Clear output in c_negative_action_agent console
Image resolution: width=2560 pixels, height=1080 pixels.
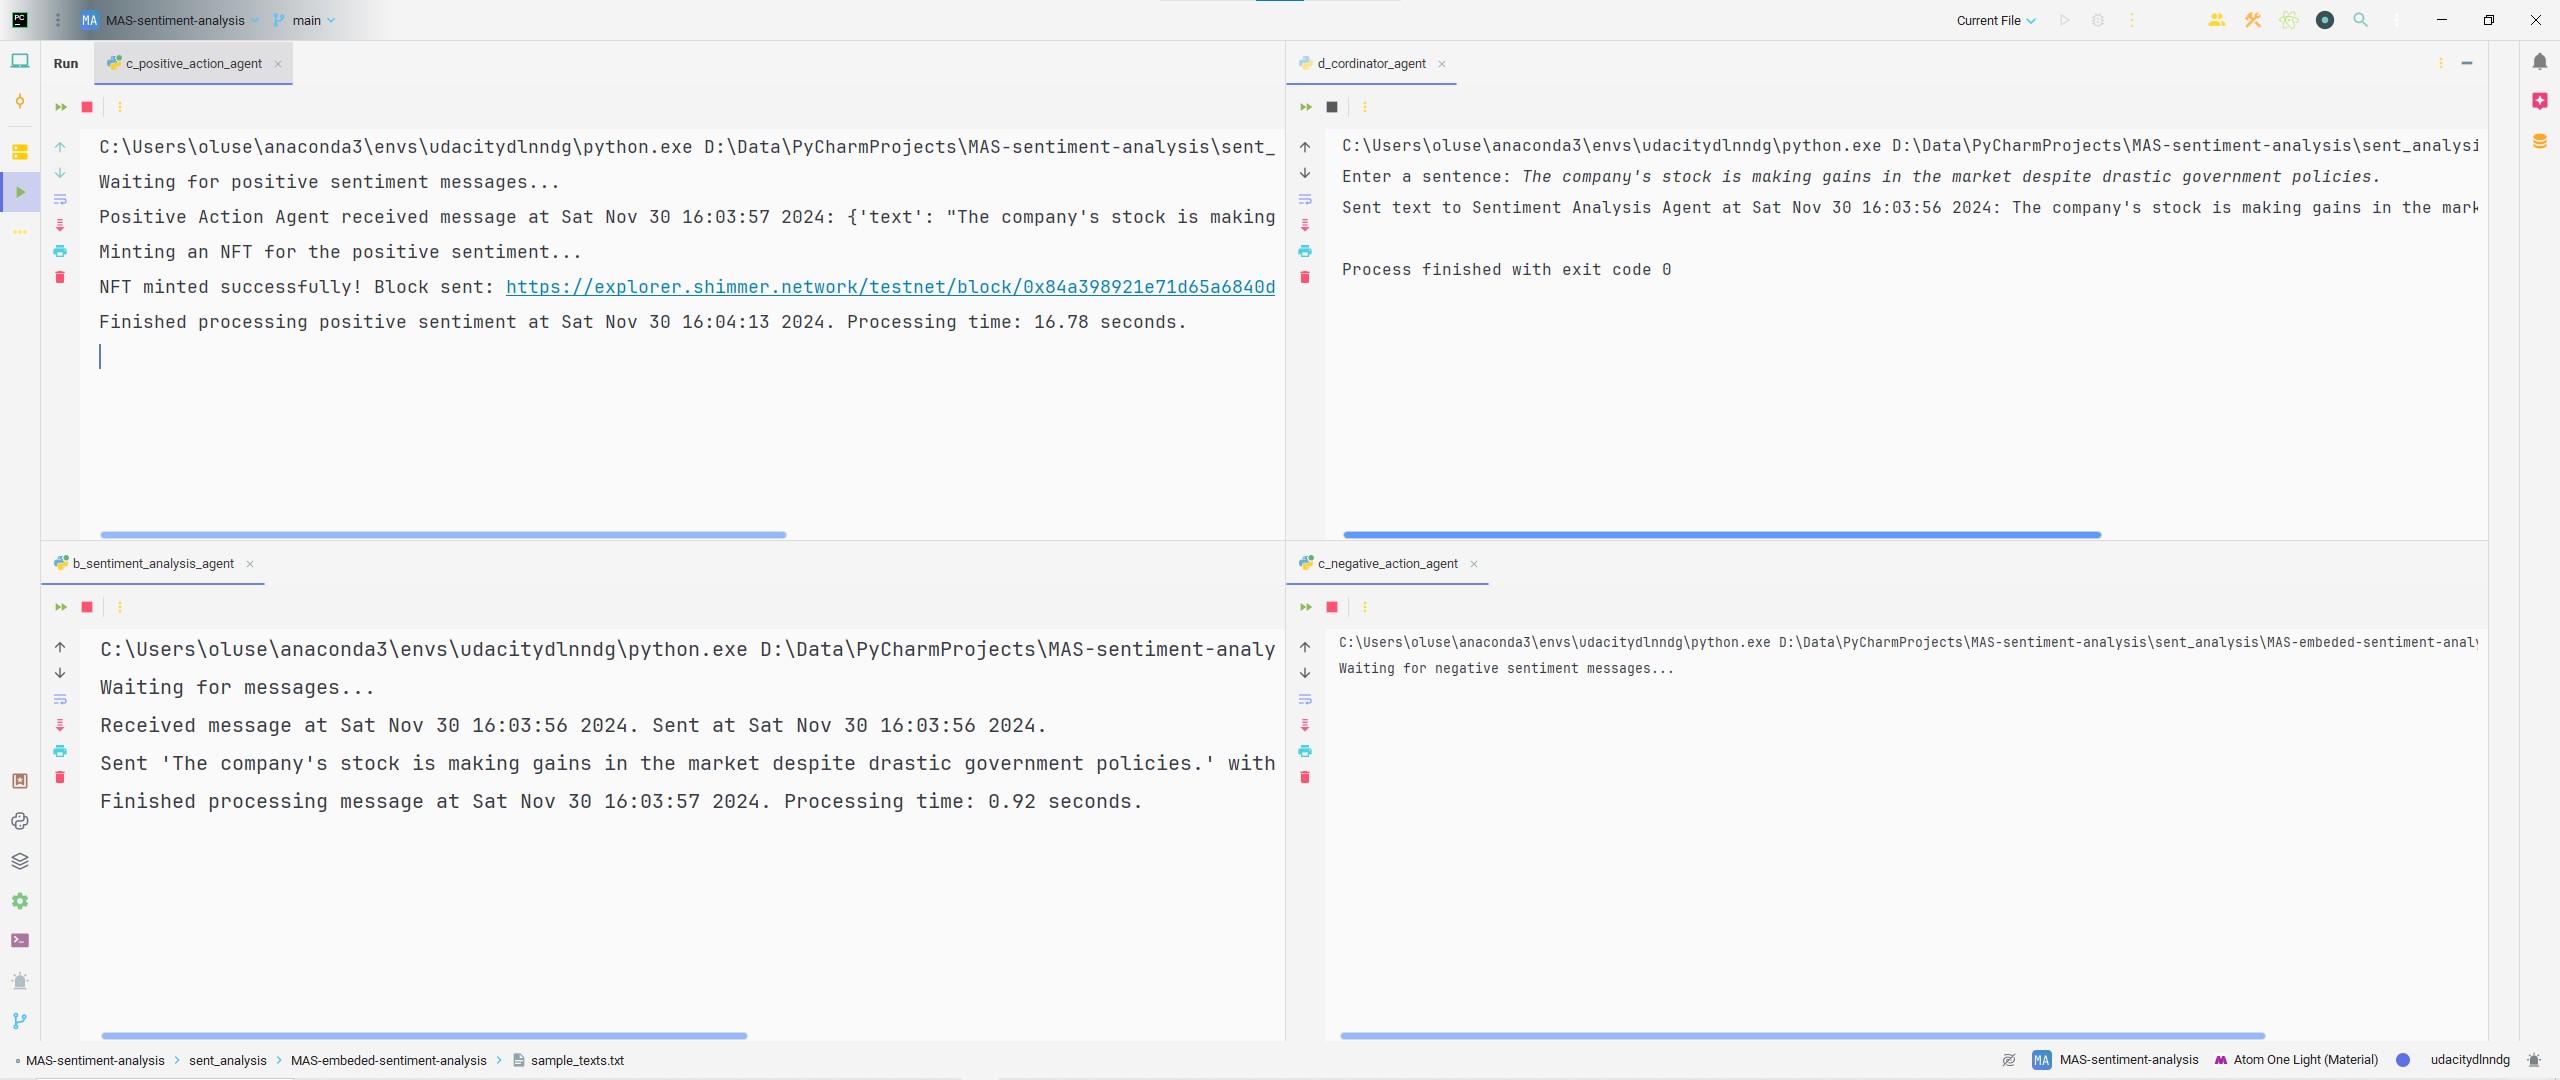click(x=1305, y=777)
